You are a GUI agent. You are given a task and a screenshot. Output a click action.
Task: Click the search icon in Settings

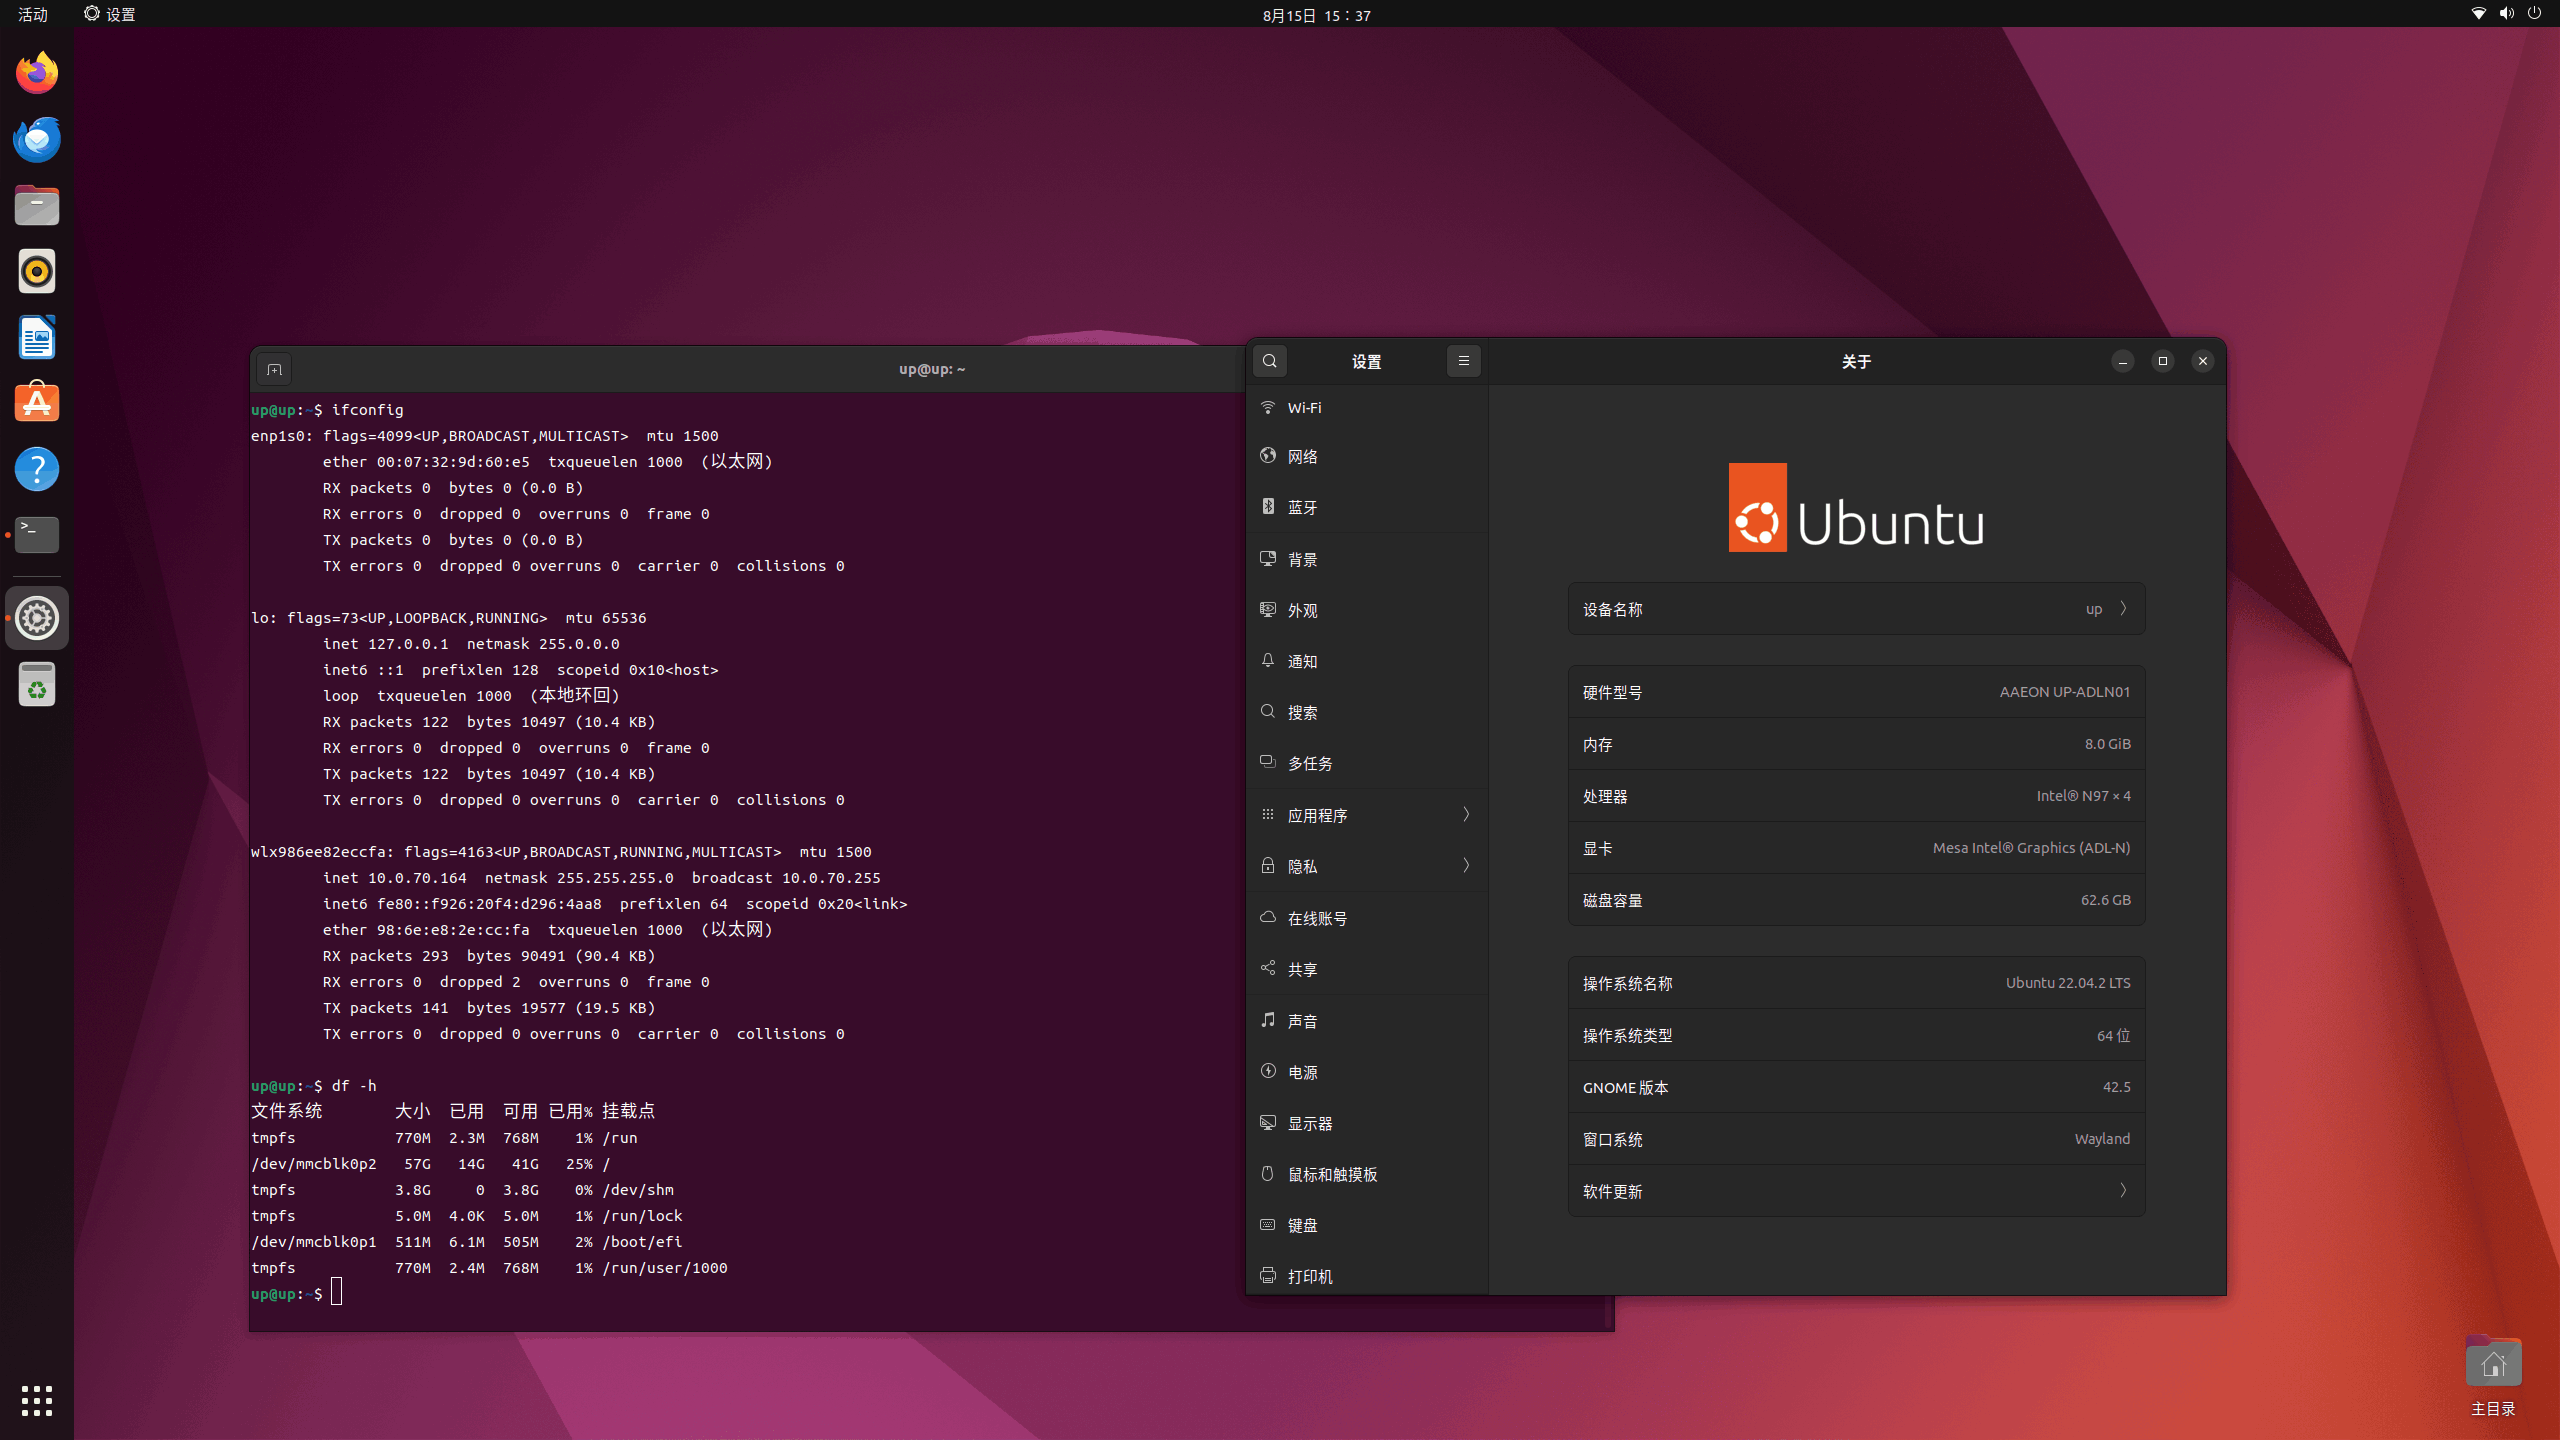(x=1270, y=361)
